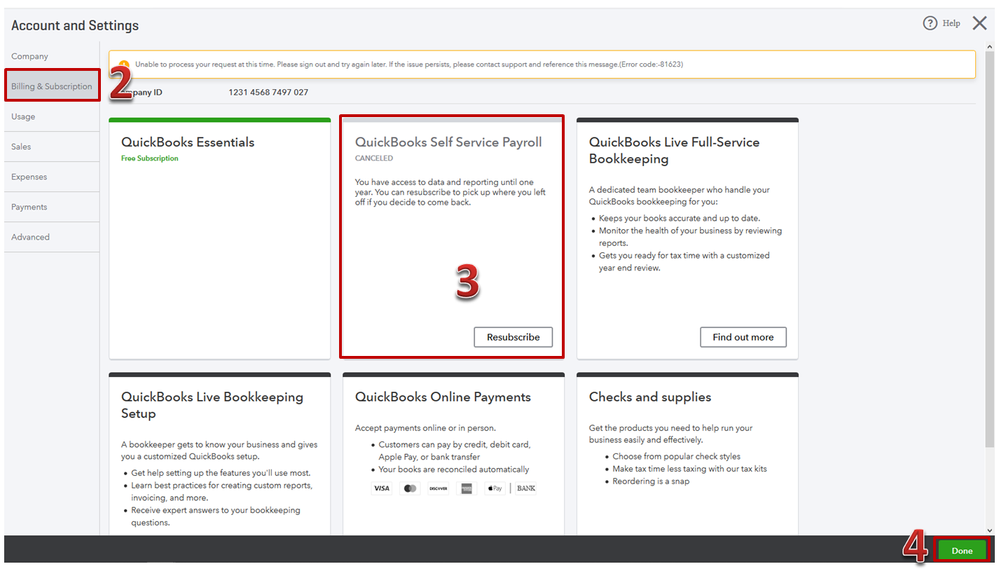Open the Advanced settings tab
The width and height of the screenshot is (999, 569).
click(x=30, y=237)
